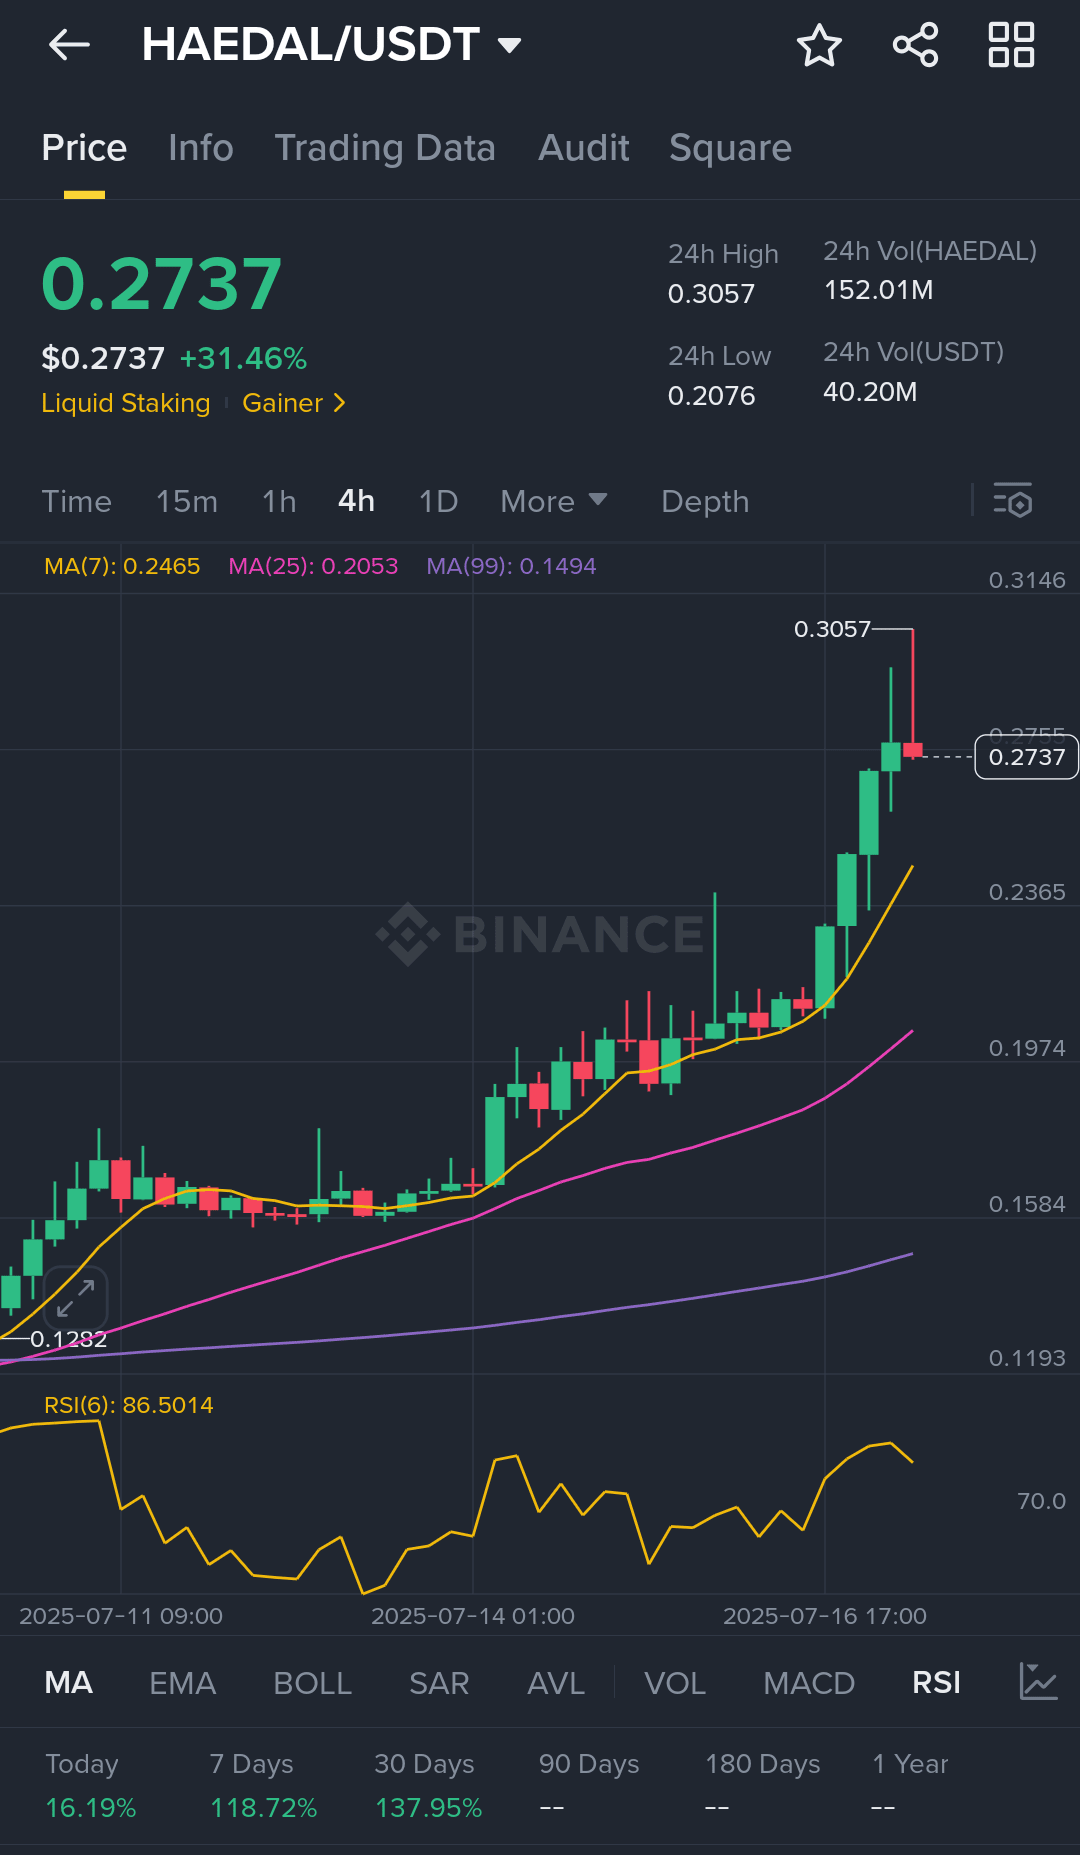Toggle the SAR indicator

pyautogui.click(x=439, y=1683)
